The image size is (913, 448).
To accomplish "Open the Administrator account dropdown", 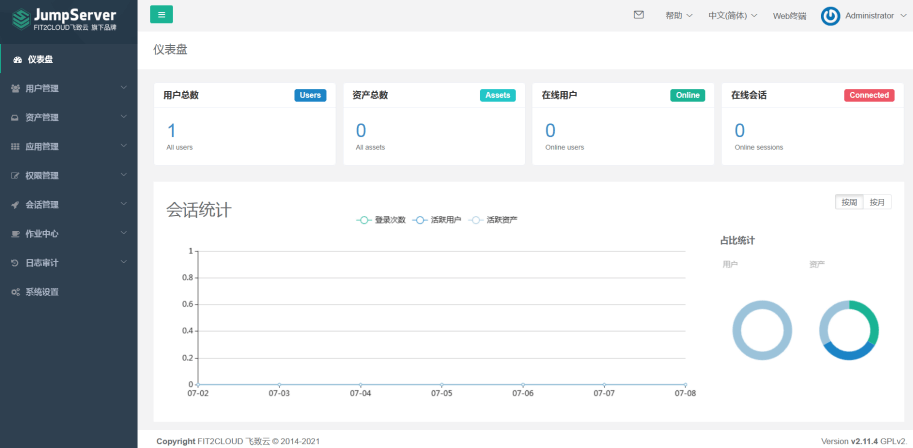I will click(877, 16).
